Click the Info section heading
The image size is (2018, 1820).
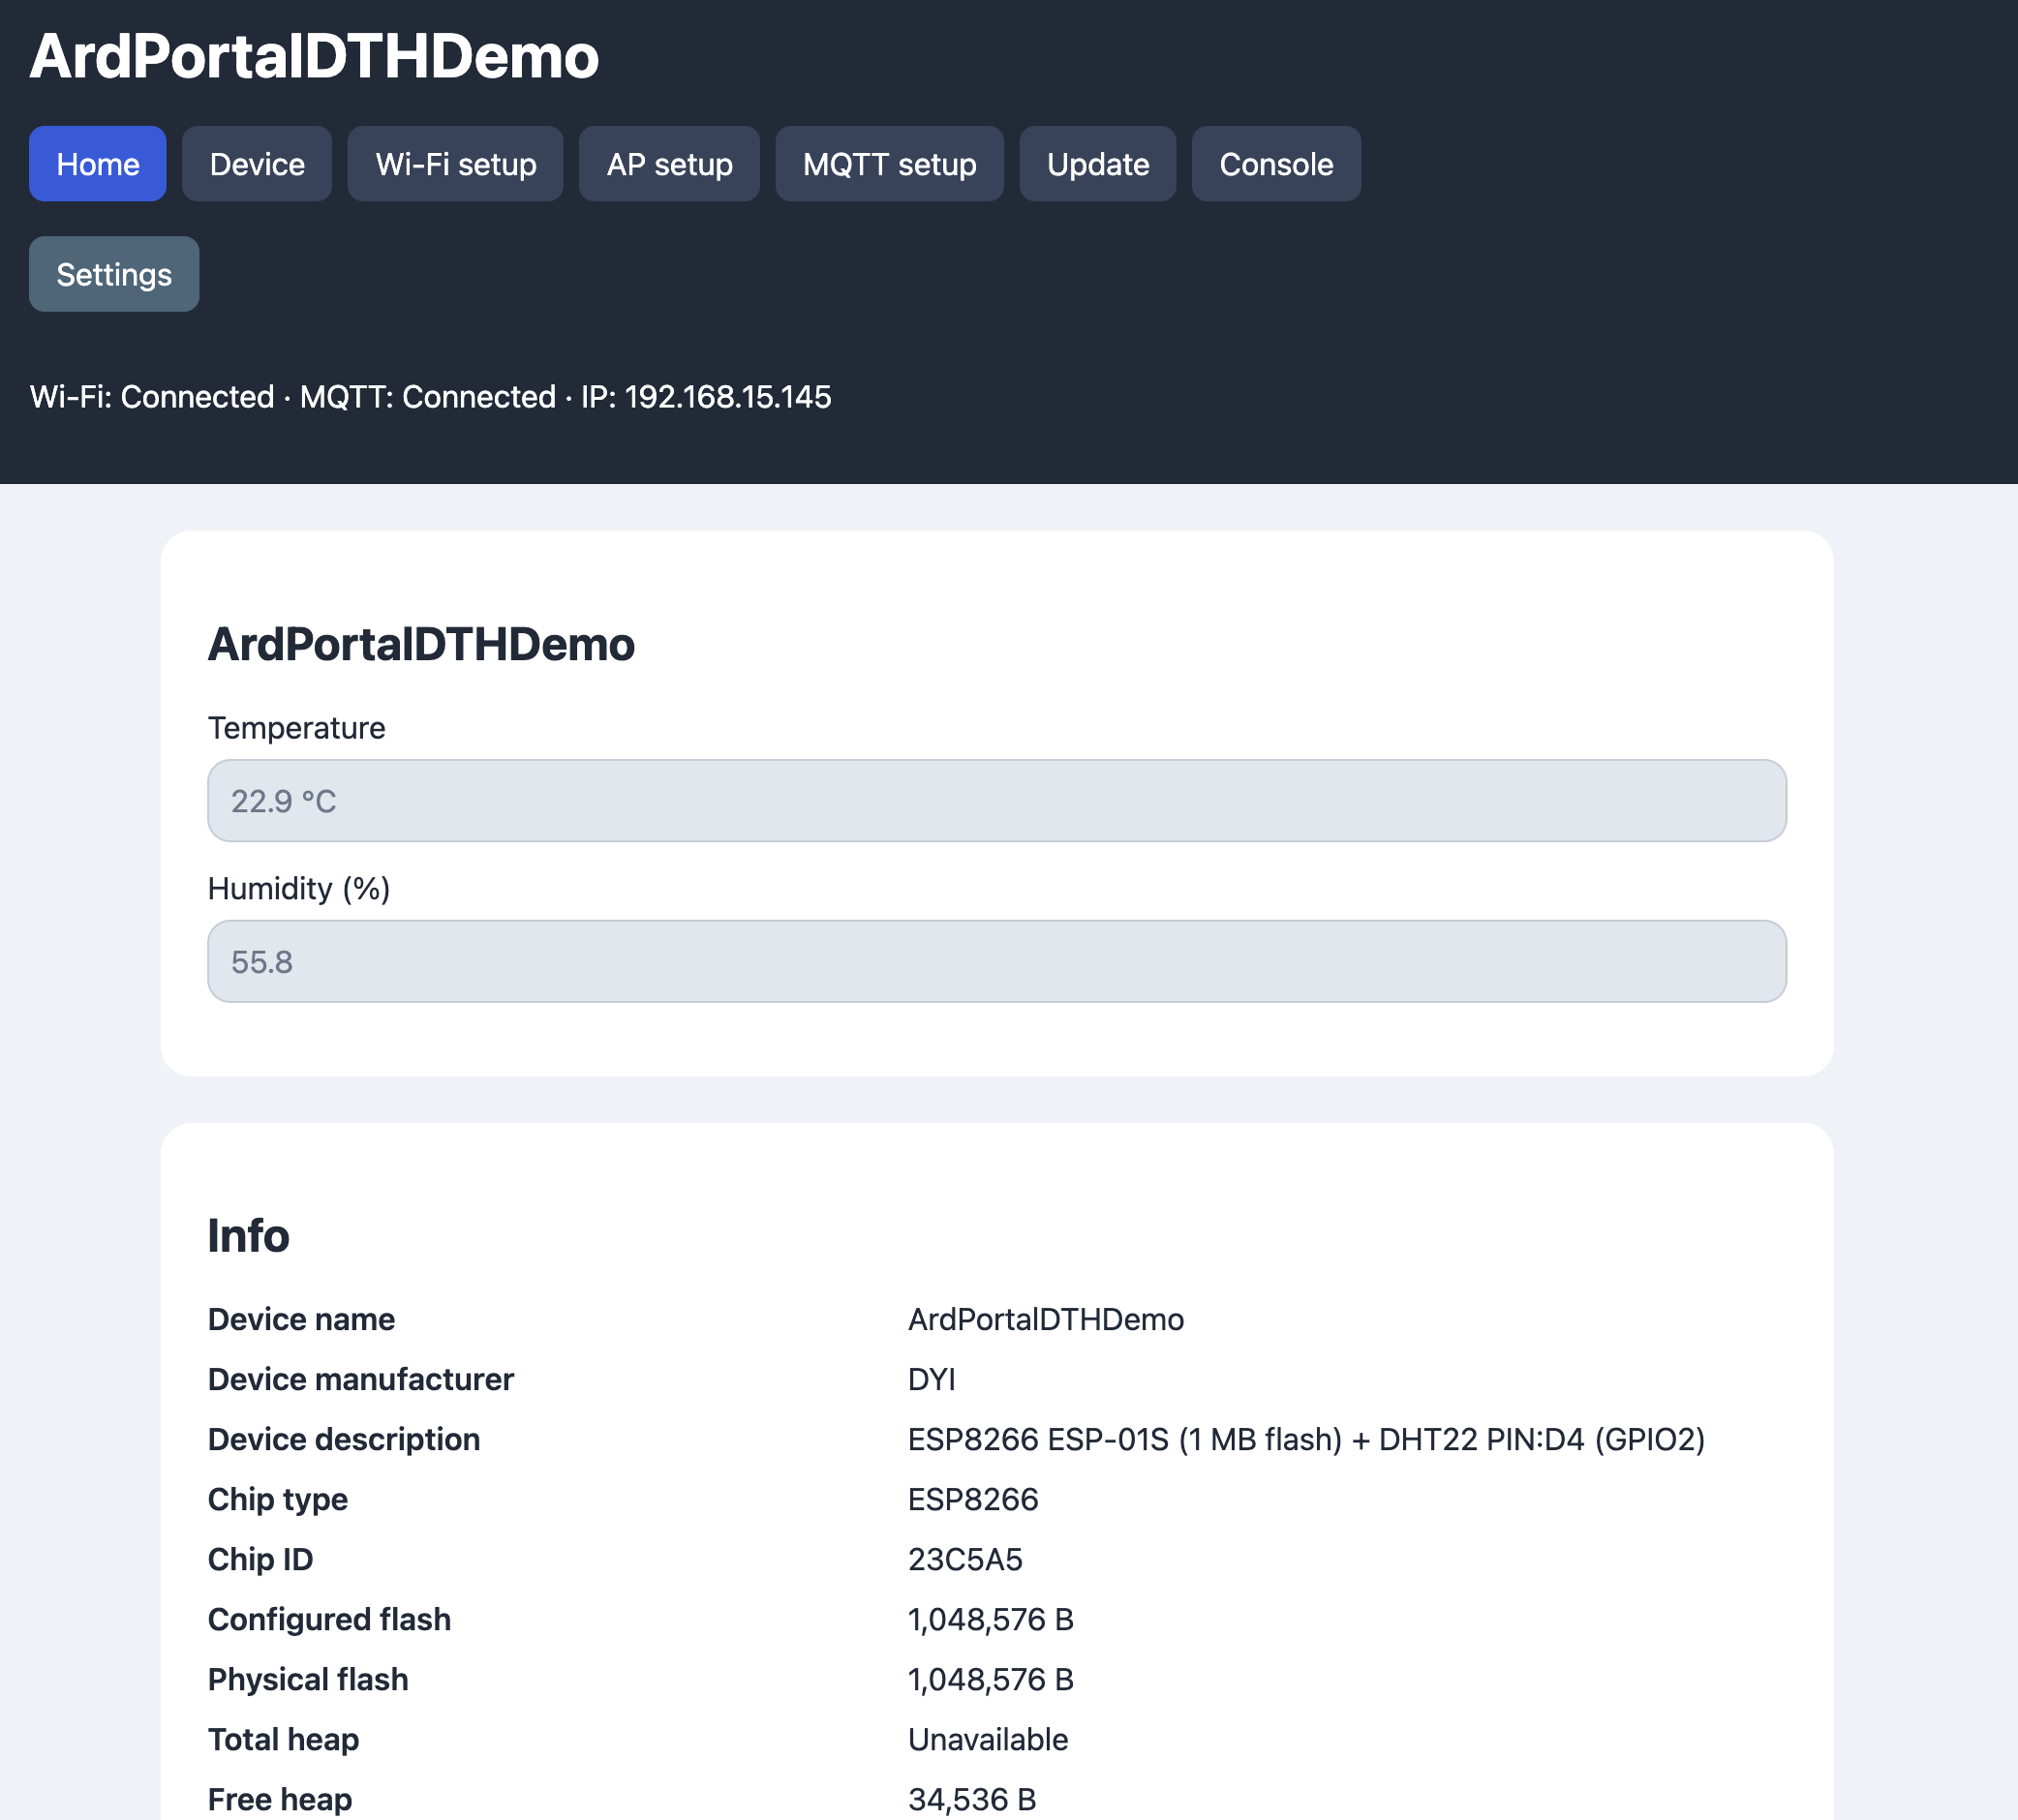point(249,1236)
